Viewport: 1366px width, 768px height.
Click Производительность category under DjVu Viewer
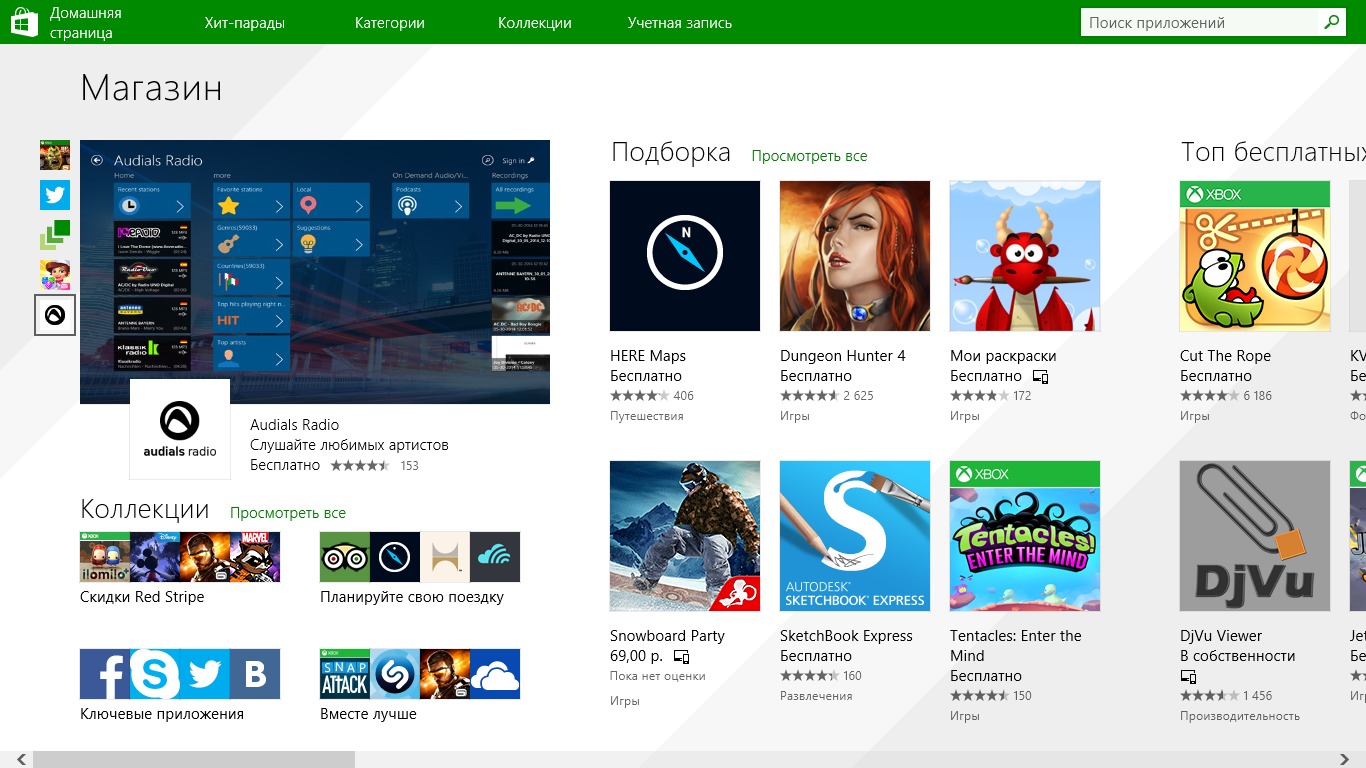pos(1240,716)
